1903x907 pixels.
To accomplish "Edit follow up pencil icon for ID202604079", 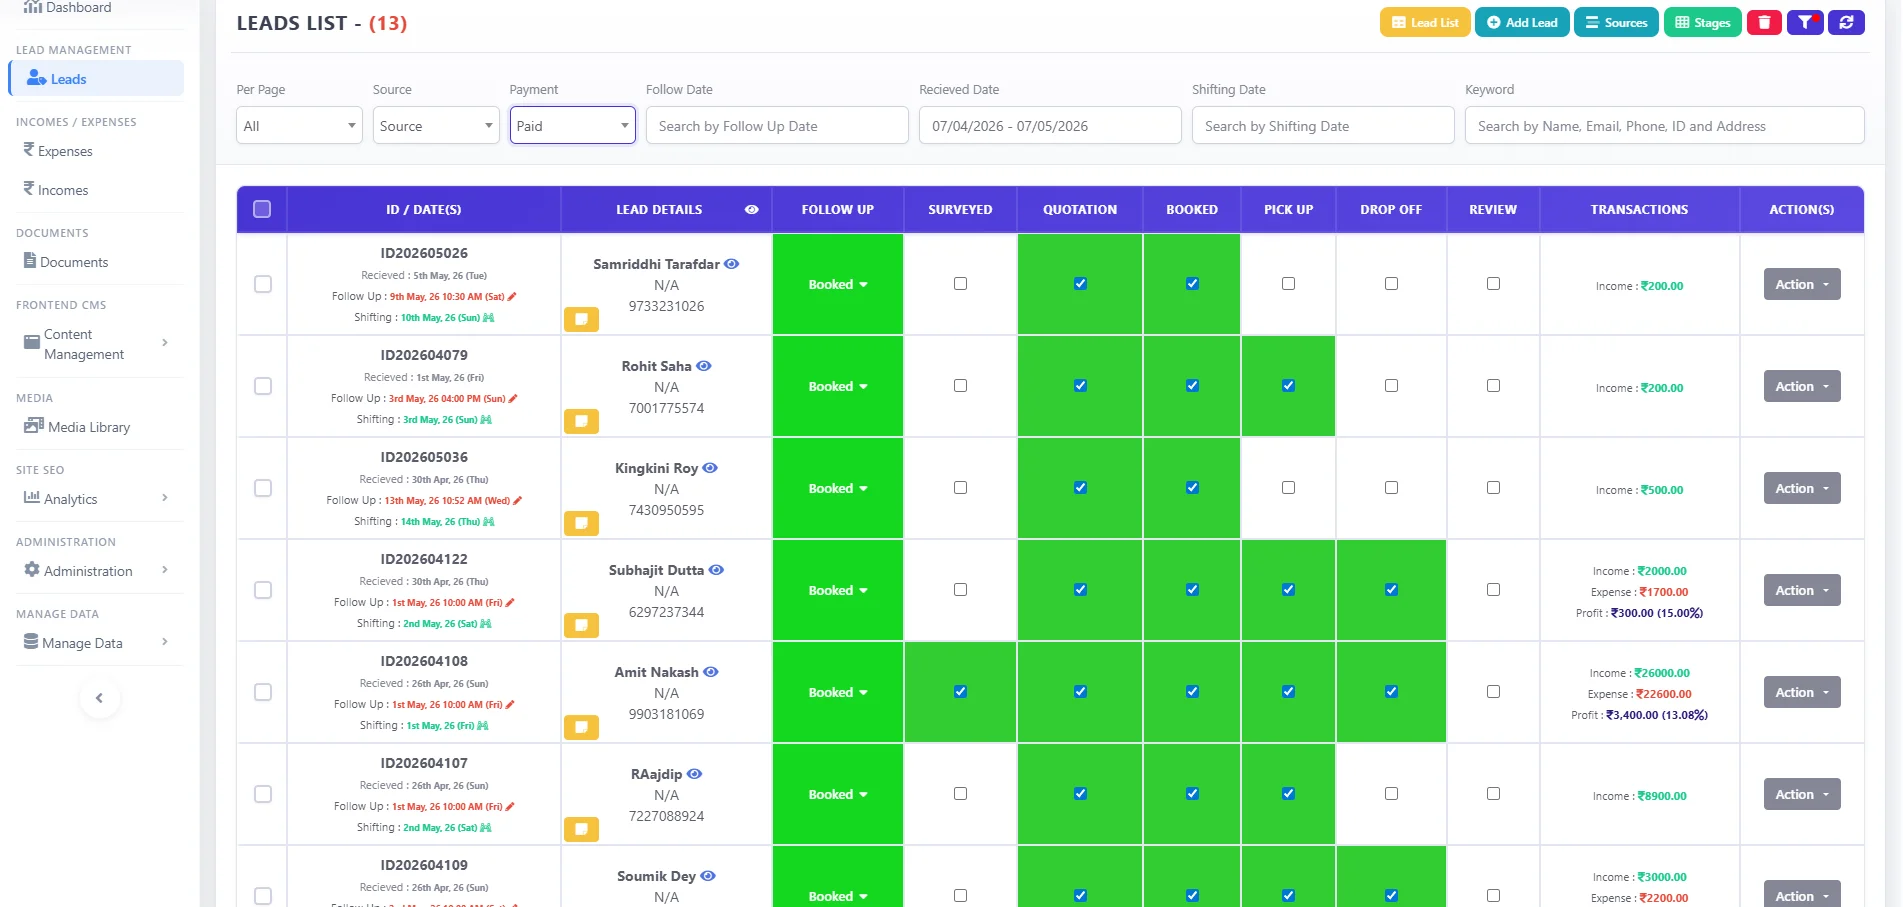I will click(x=513, y=399).
